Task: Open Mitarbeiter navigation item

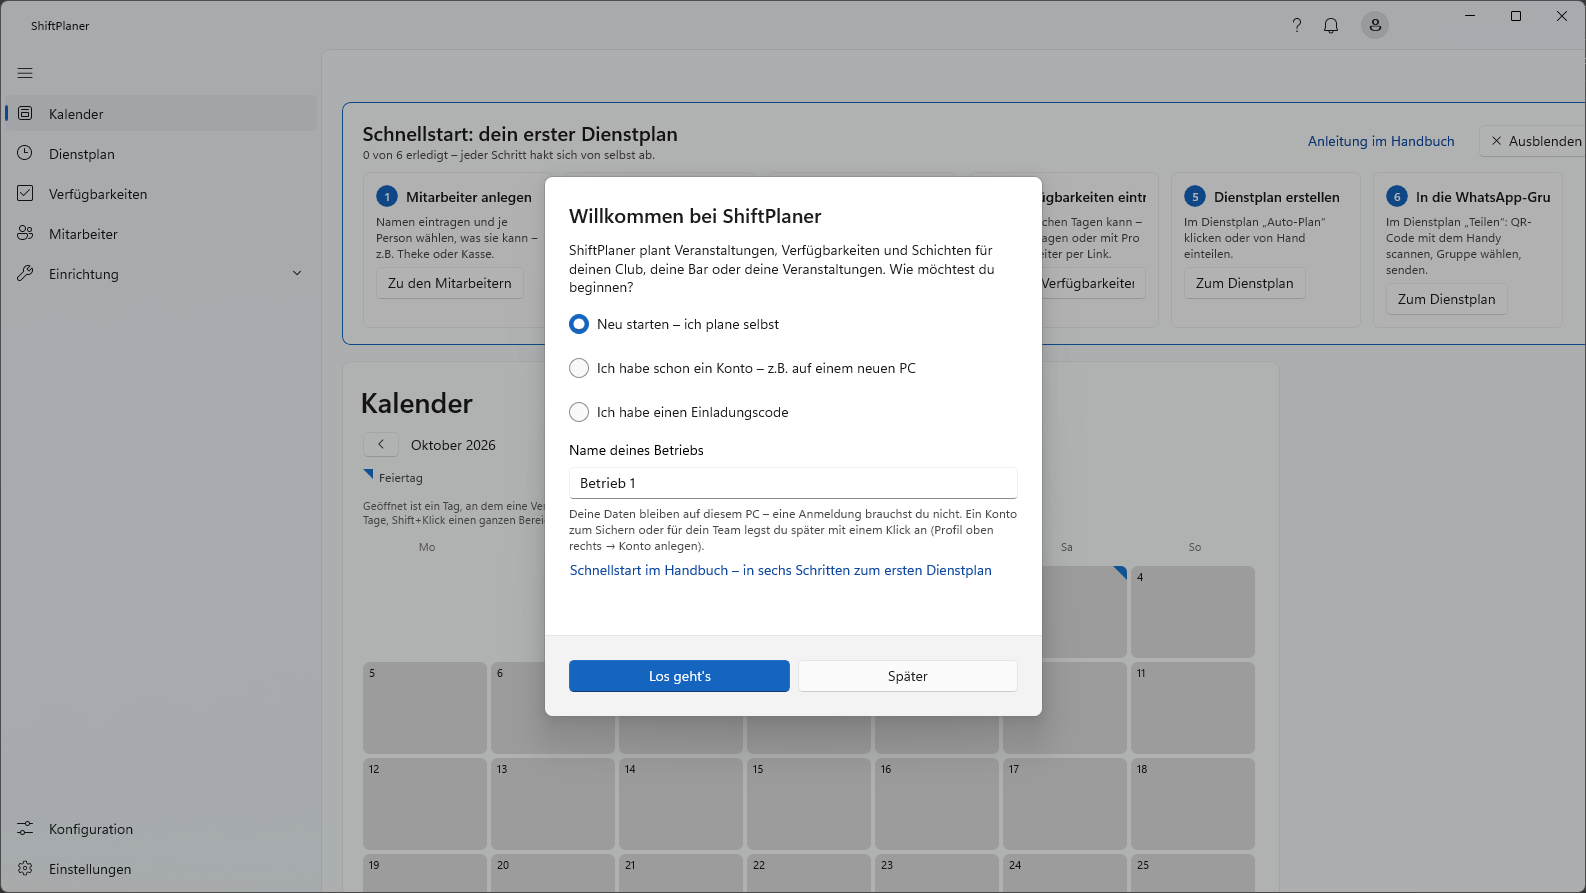Action: point(161,234)
